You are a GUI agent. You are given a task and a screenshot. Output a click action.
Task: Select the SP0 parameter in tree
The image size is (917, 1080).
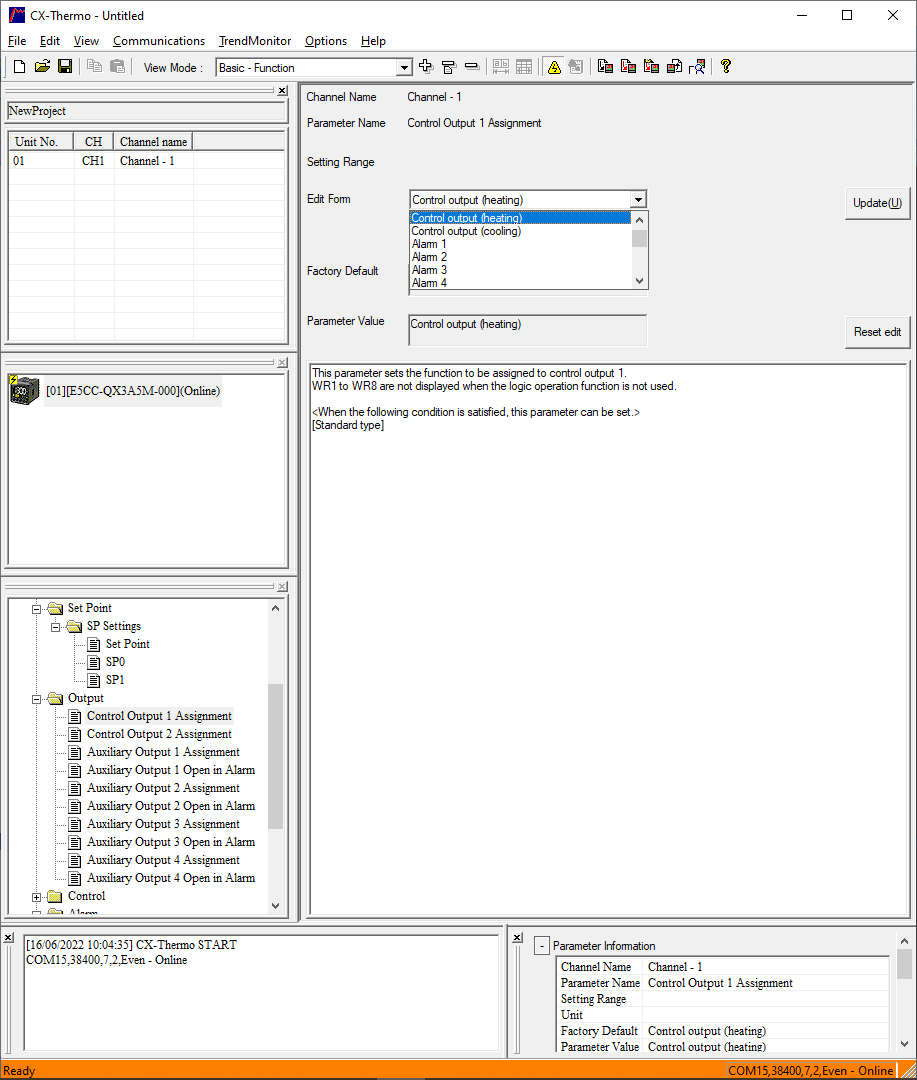(115, 662)
